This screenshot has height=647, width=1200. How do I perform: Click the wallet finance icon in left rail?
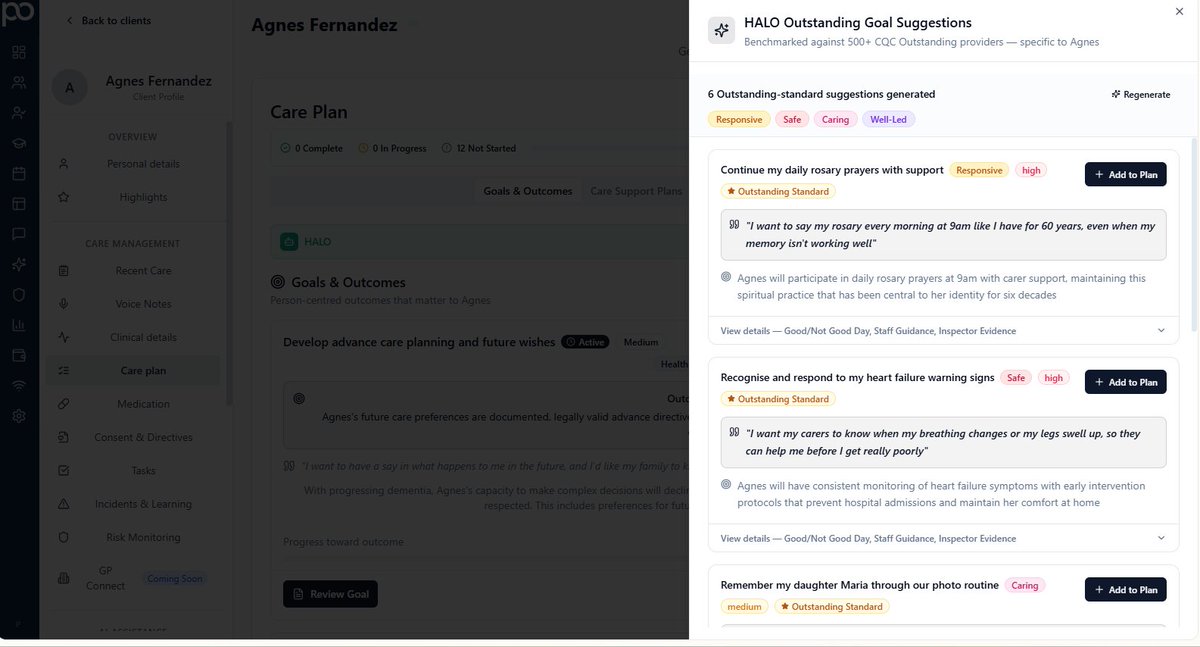coord(19,355)
